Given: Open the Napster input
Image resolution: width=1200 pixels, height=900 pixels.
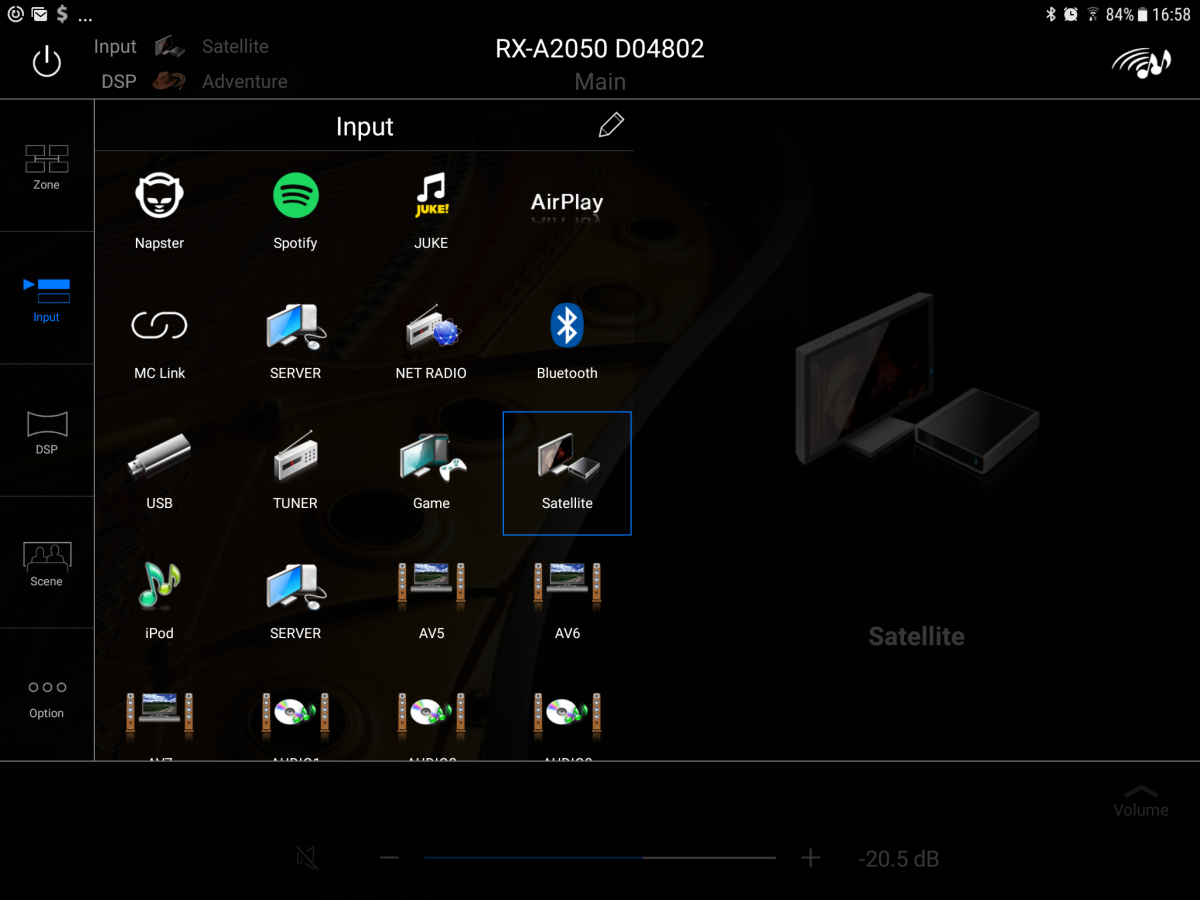Looking at the screenshot, I should point(160,210).
